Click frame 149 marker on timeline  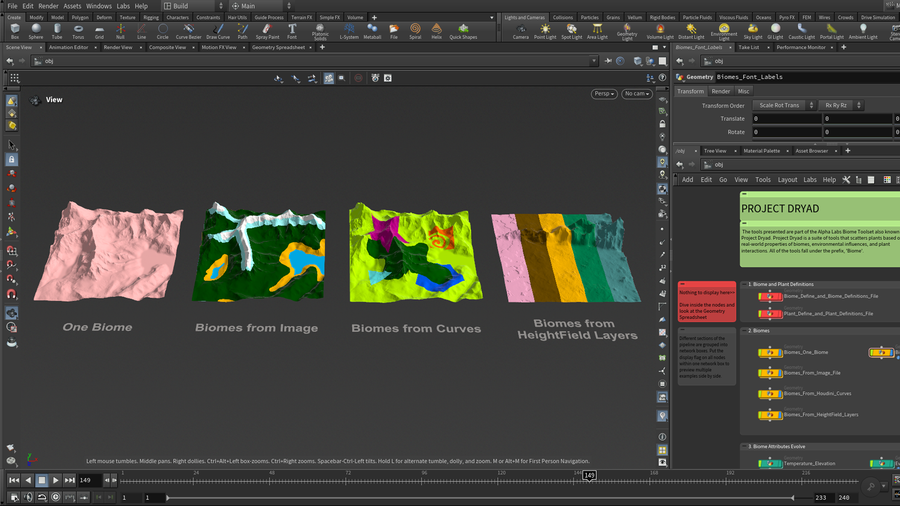tap(590, 475)
